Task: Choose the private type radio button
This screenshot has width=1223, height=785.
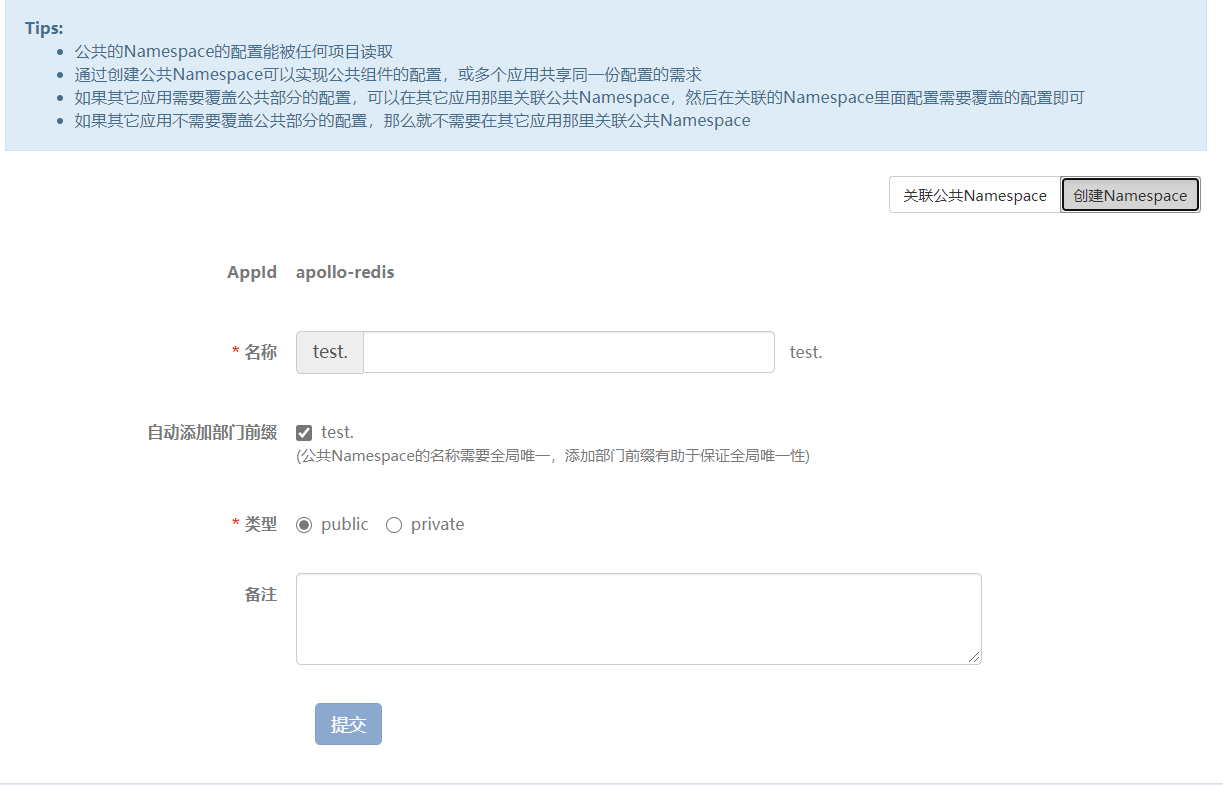Action: tap(394, 525)
